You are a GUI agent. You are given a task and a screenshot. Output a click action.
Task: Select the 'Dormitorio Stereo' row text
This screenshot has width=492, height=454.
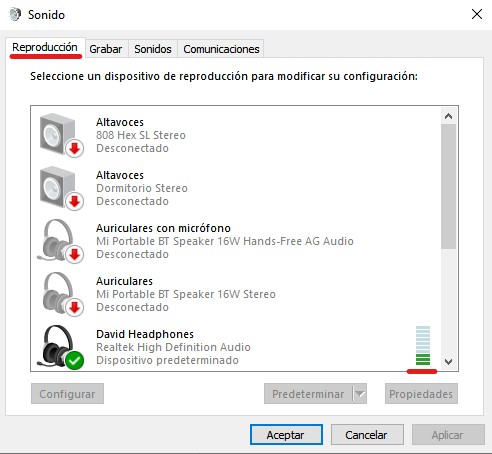point(142,188)
